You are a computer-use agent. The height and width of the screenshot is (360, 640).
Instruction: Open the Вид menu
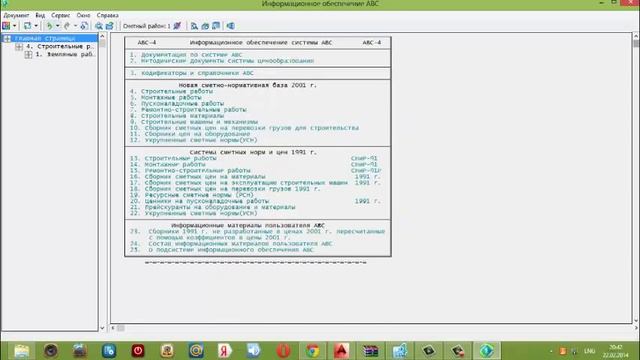pos(40,15)
